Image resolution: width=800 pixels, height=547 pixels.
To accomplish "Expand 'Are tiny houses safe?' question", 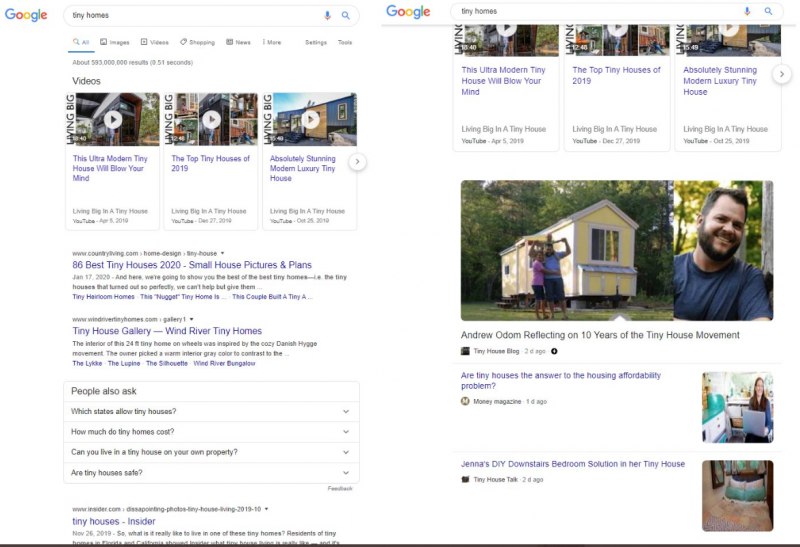I will [211, 473].
